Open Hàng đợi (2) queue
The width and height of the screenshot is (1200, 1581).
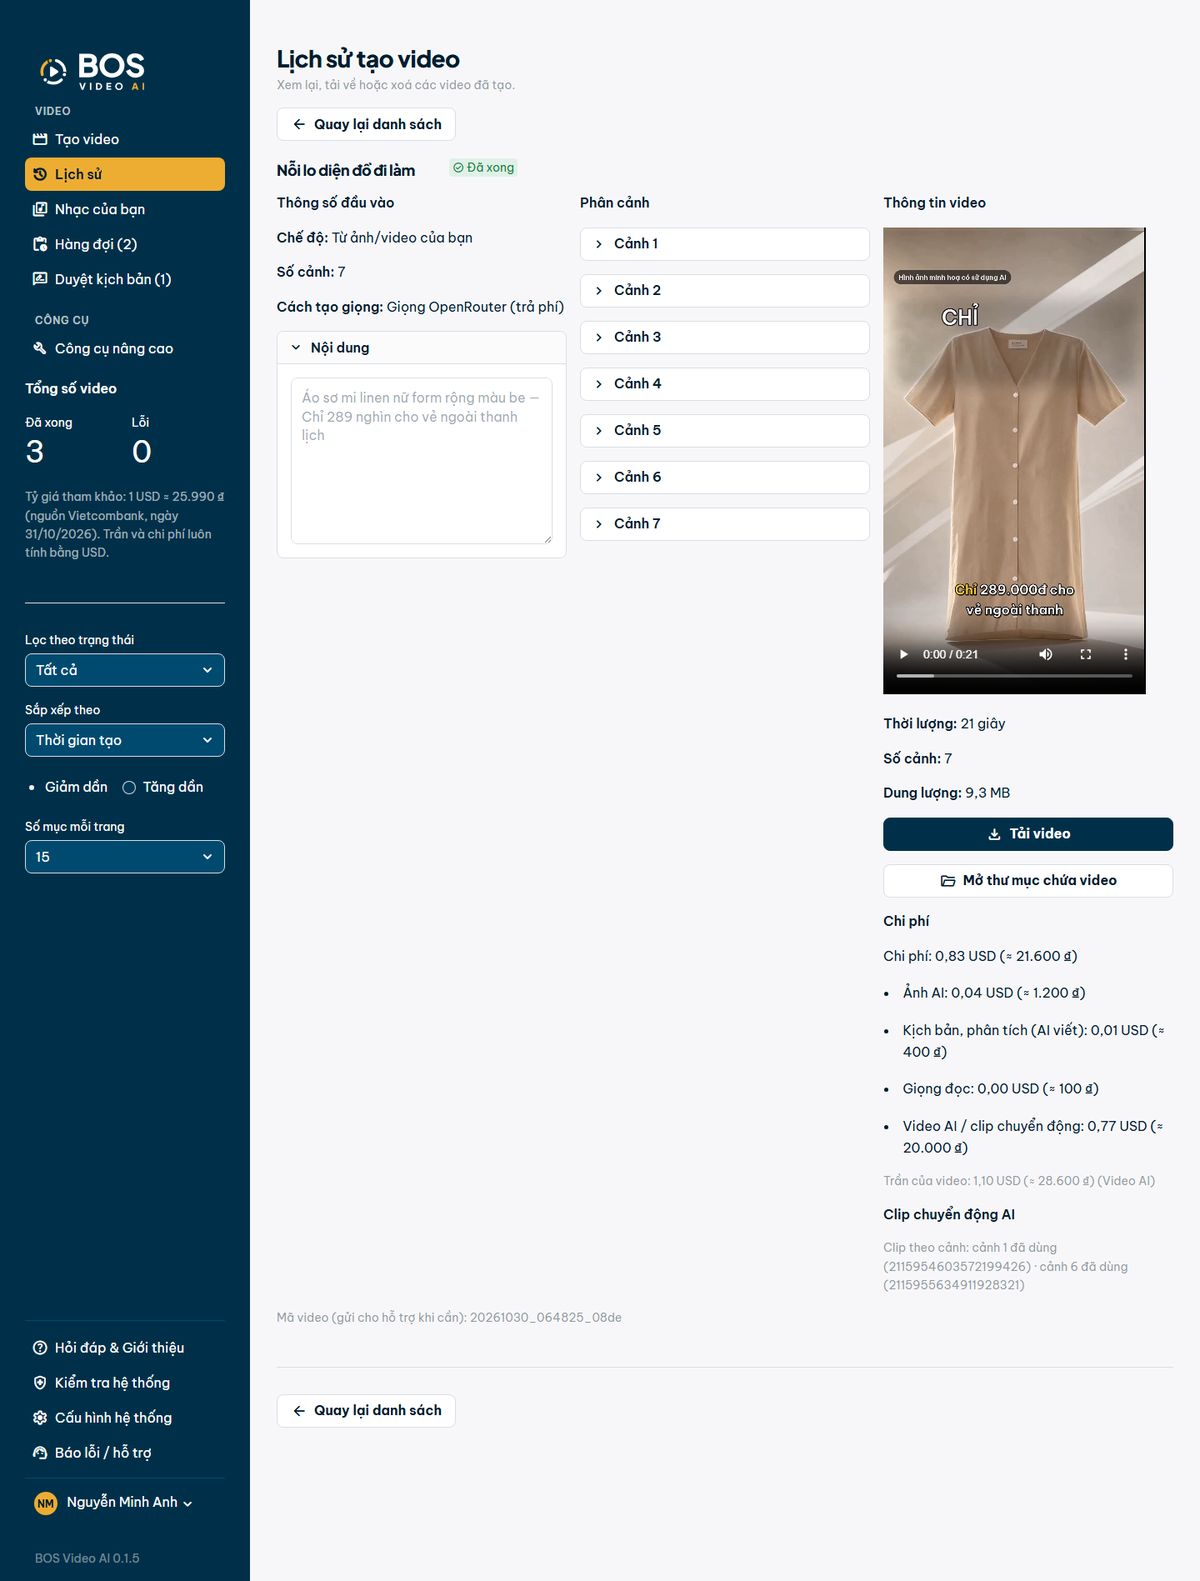(125, 244)
